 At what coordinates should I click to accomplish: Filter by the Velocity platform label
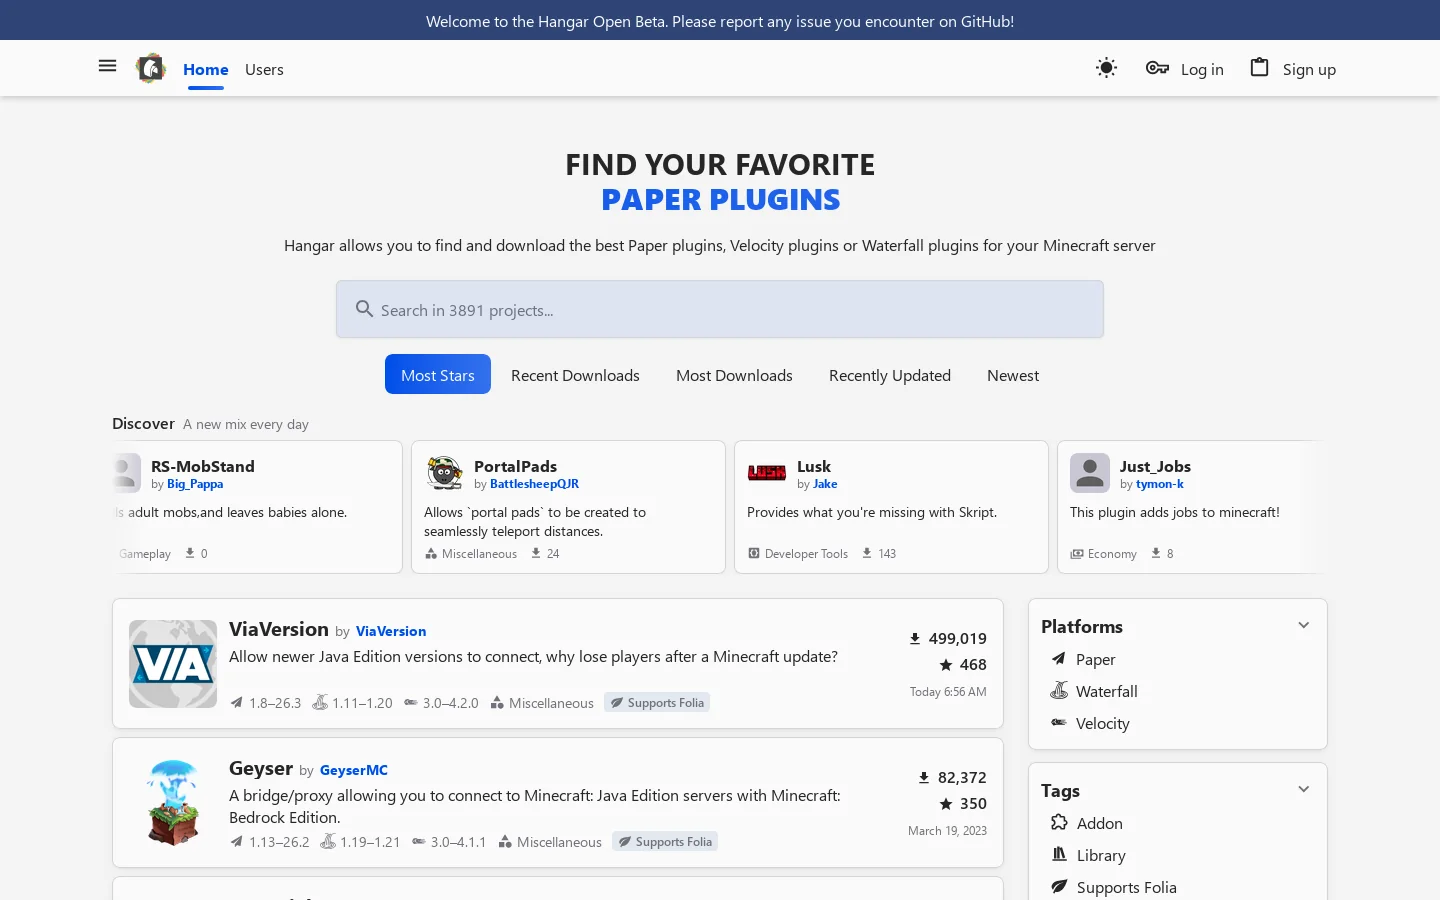tap(1103, 723)
